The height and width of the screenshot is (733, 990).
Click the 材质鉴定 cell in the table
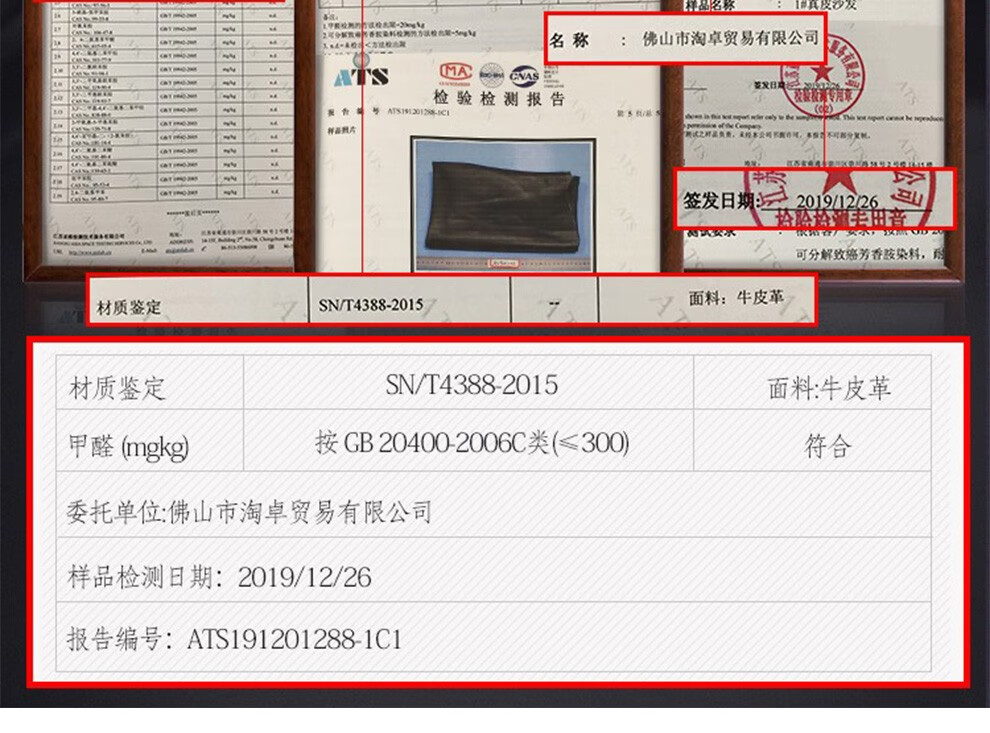[x=150, y=383]
